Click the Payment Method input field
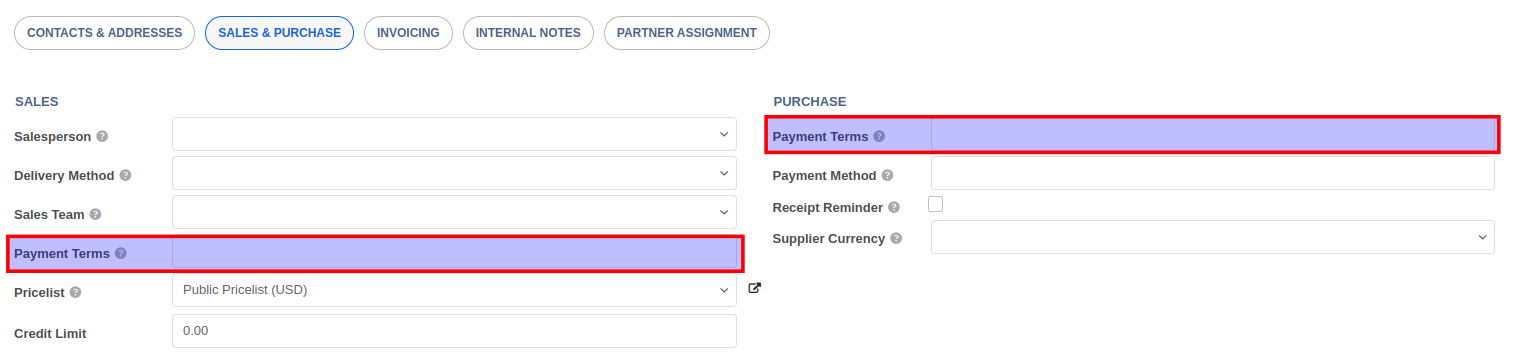 pos(1213,173)
